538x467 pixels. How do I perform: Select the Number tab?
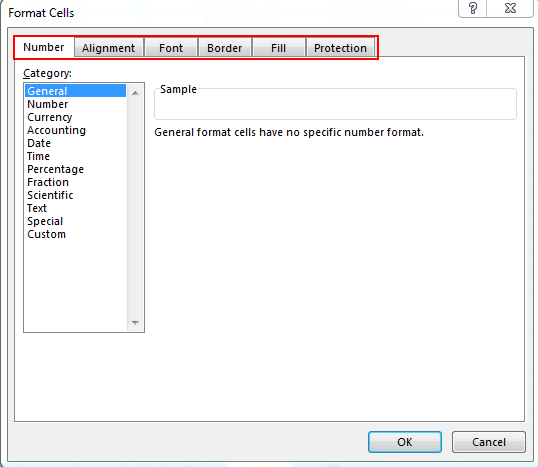pyautogui.click(x=44, y=47)
